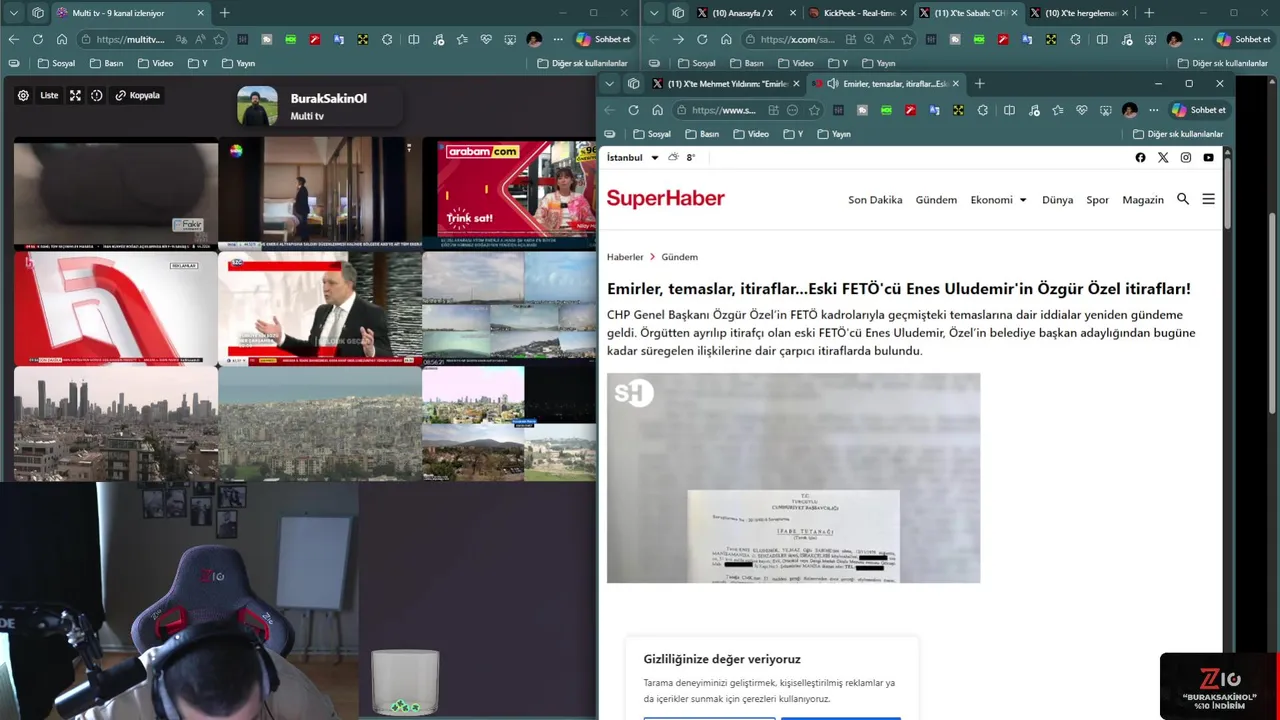
Task: Open new tab in SuperHaber window
Action: 979,84
